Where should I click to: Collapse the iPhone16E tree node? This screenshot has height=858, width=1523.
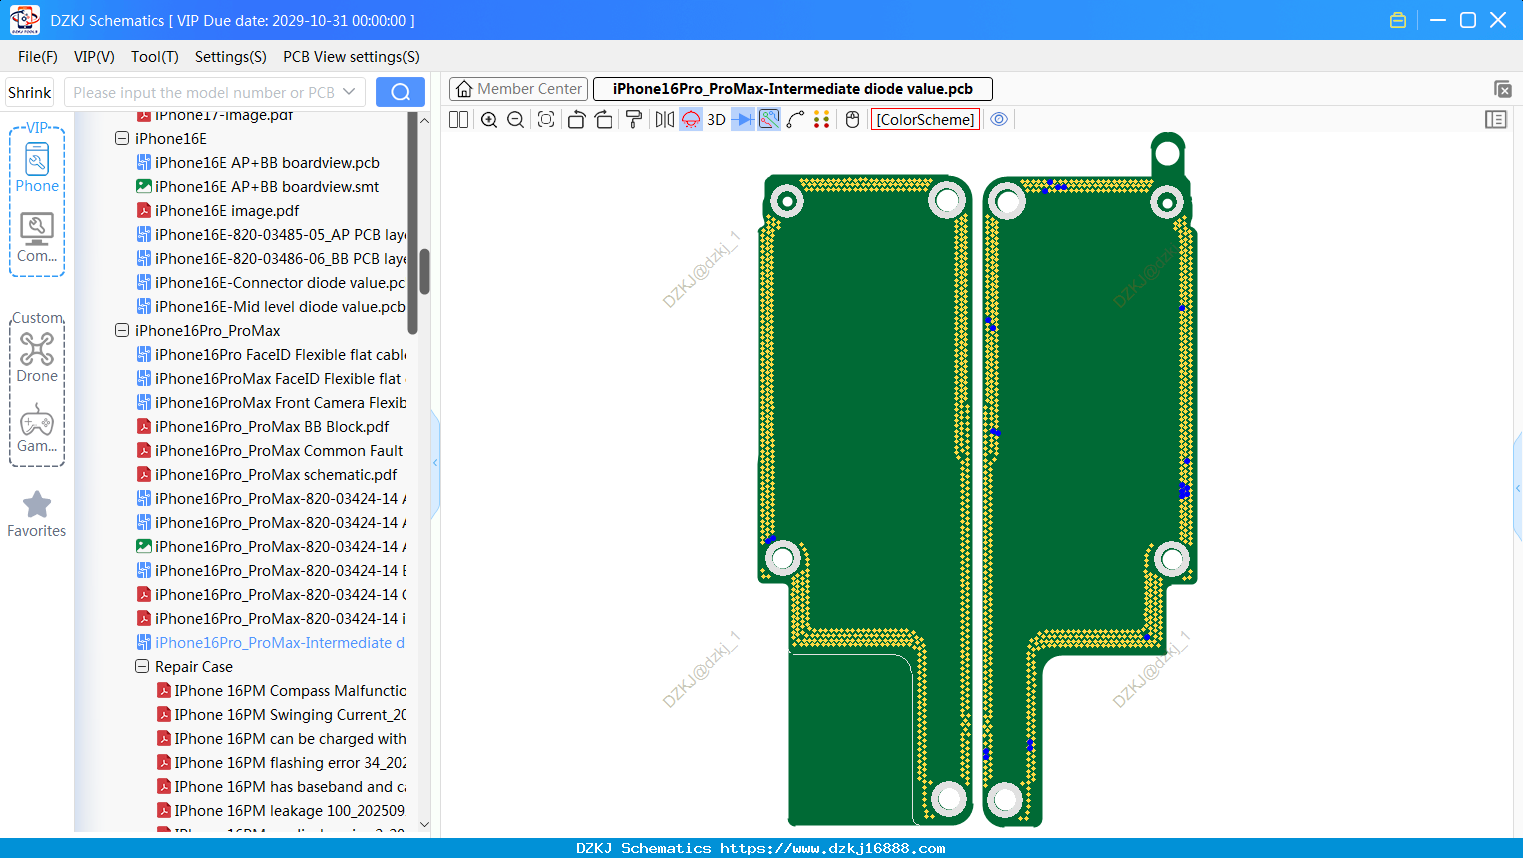(x=122, y=139)
